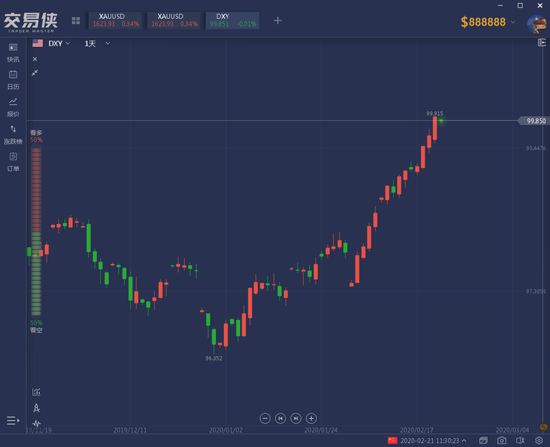Take a screenshot with the camera icon
The width and height of the screenshot is (550, 447).
502,440
